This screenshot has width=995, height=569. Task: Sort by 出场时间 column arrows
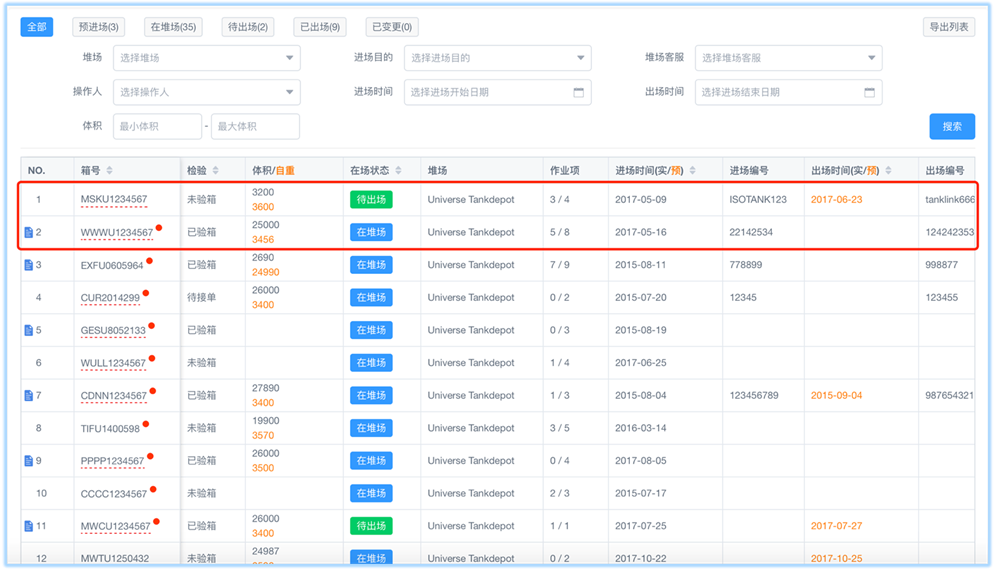point(888,170)
